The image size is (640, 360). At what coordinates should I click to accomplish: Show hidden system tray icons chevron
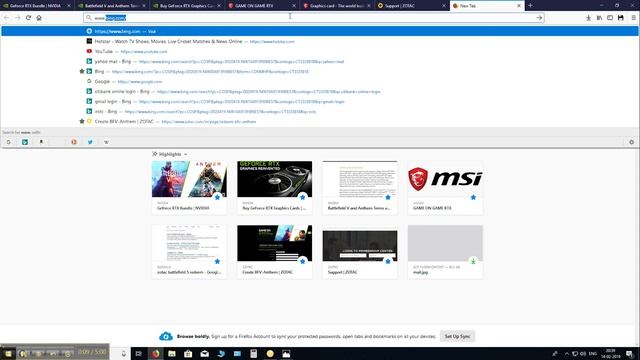pos(567,353)
